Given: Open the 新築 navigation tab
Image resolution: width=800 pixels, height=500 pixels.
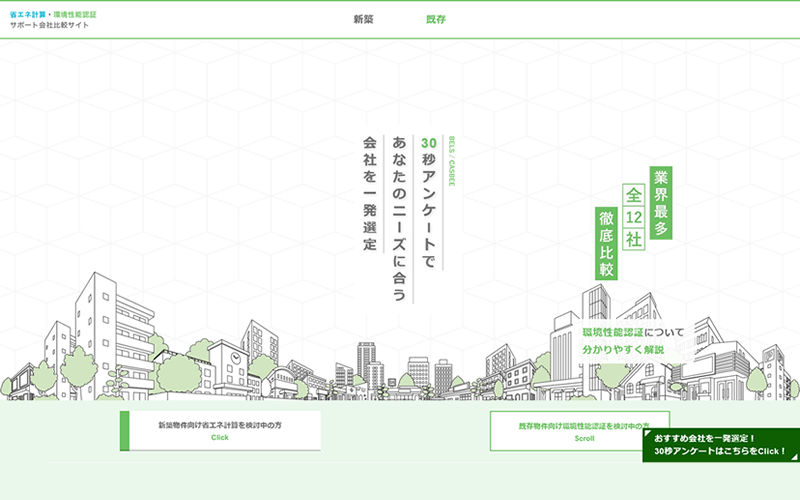Looking at the screenshot, I should click(x=363, y=20).
